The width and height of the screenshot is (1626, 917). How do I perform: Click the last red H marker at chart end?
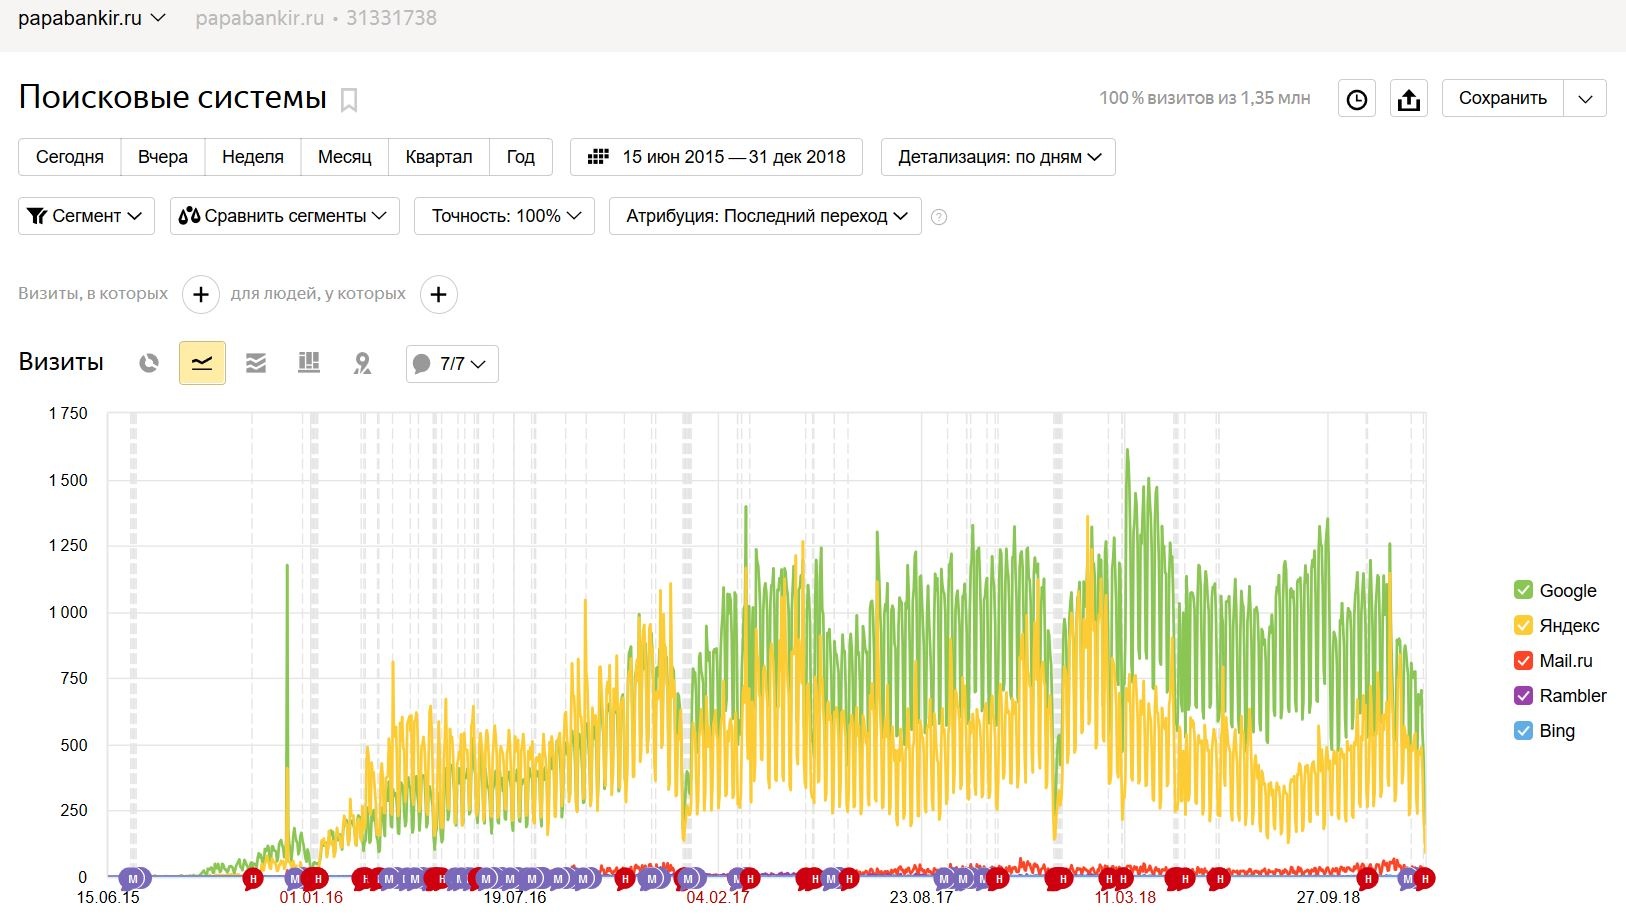click(1425, 879)
